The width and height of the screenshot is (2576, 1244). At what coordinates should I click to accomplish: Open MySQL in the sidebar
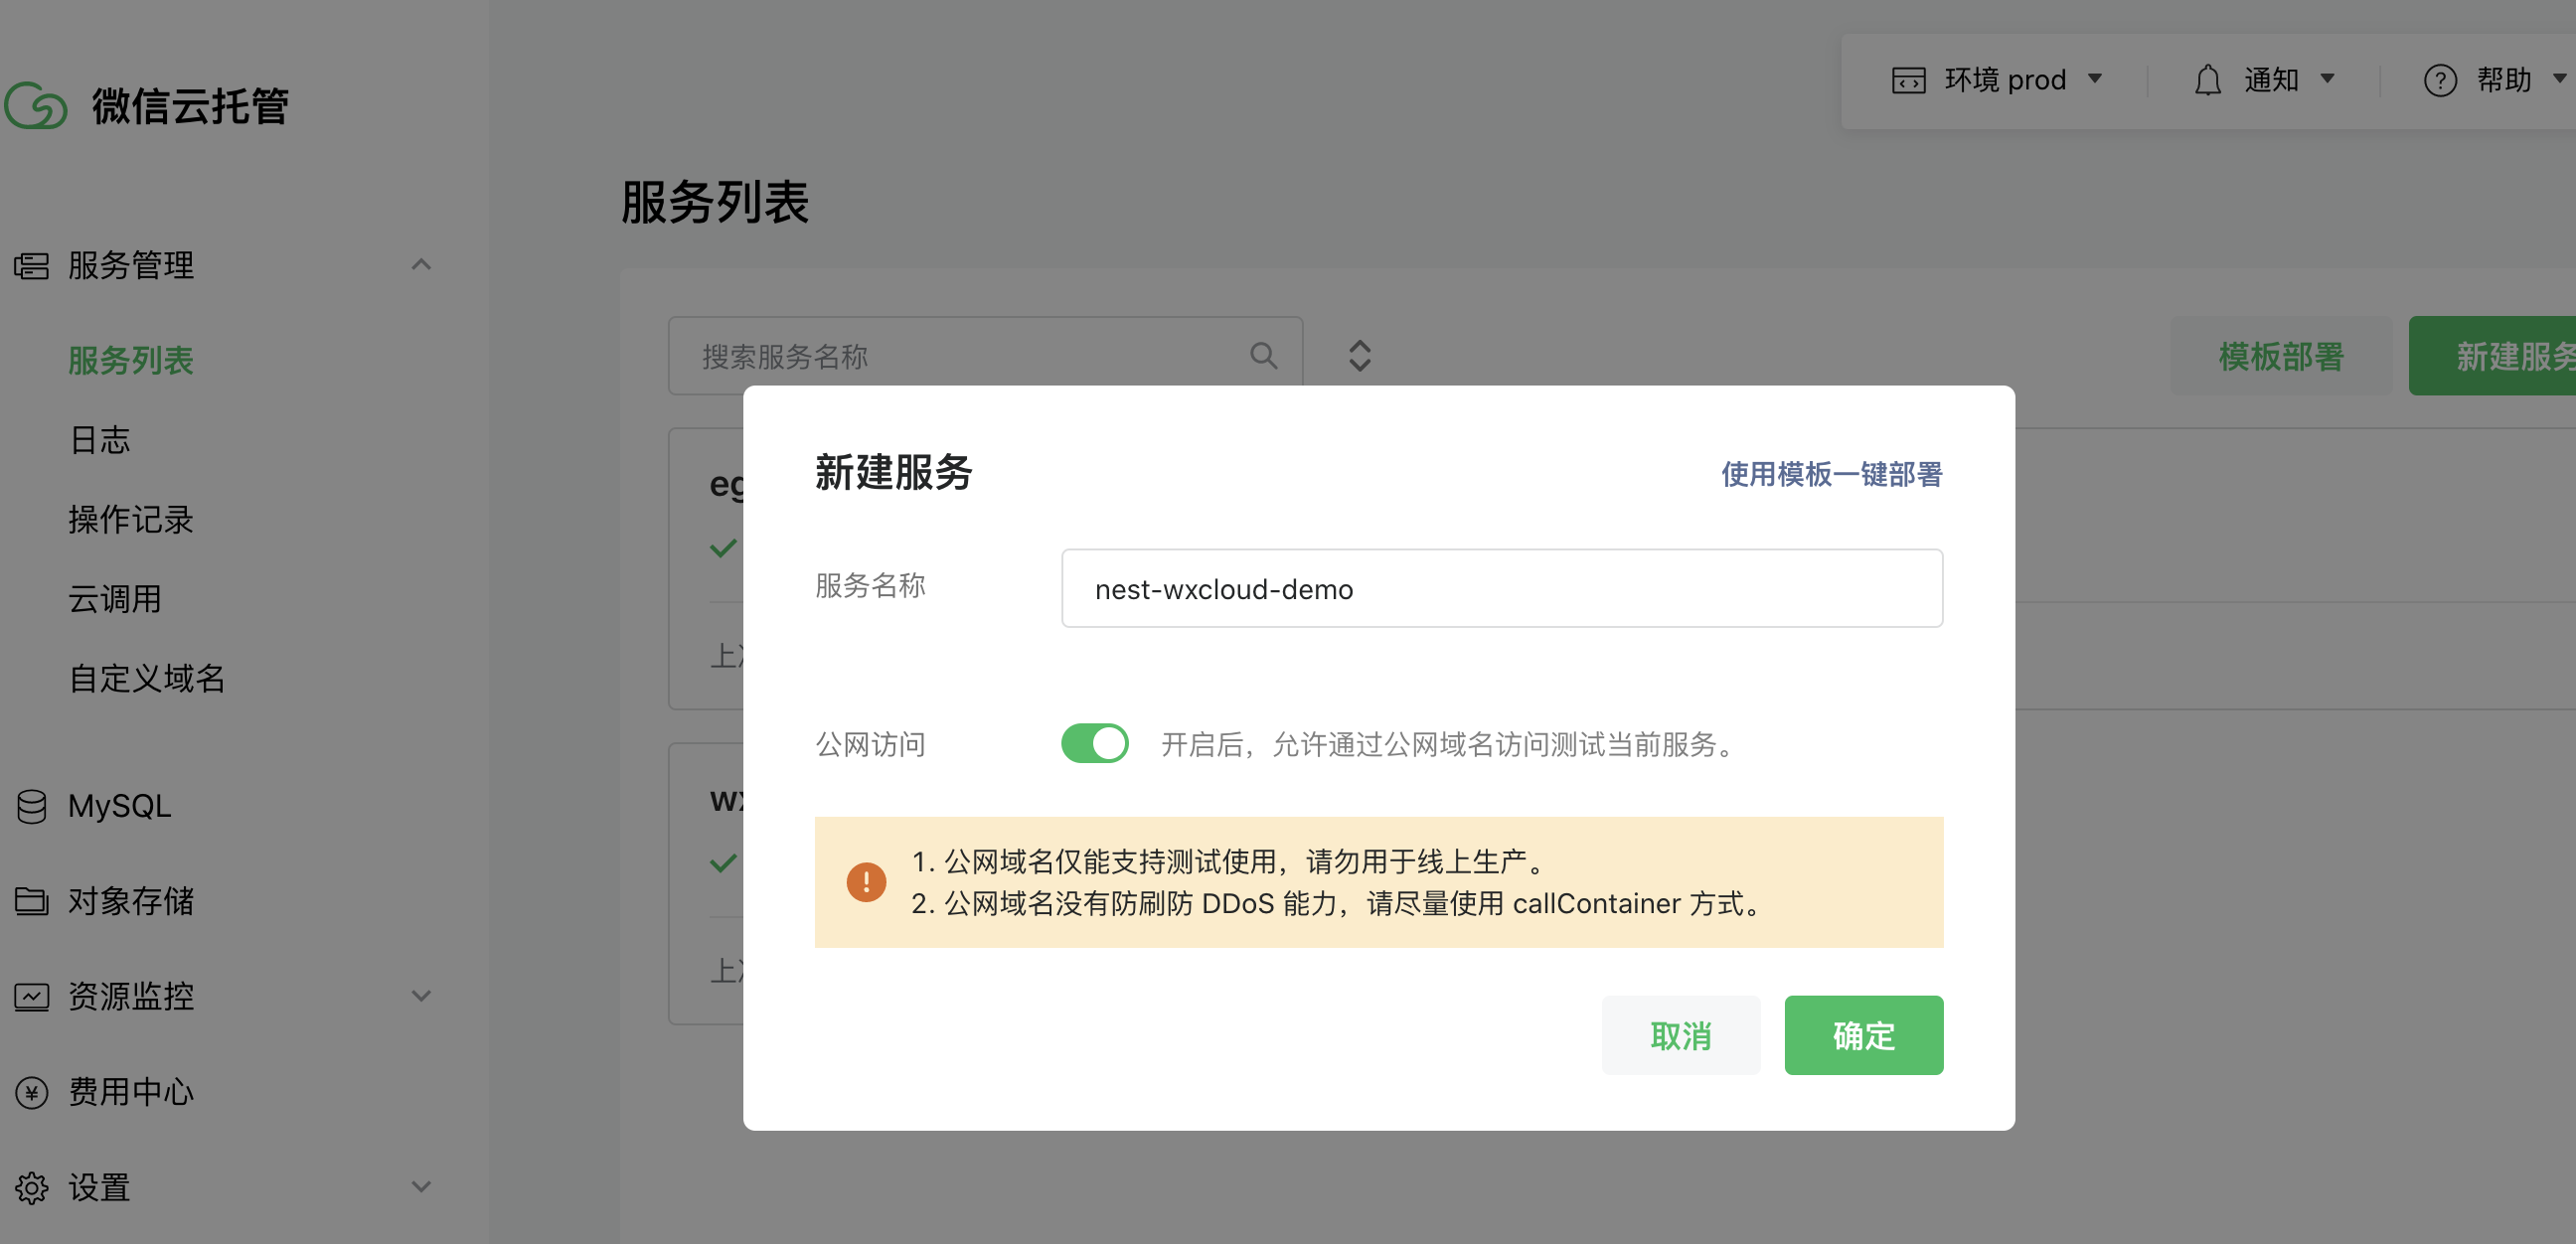[120, 806]
